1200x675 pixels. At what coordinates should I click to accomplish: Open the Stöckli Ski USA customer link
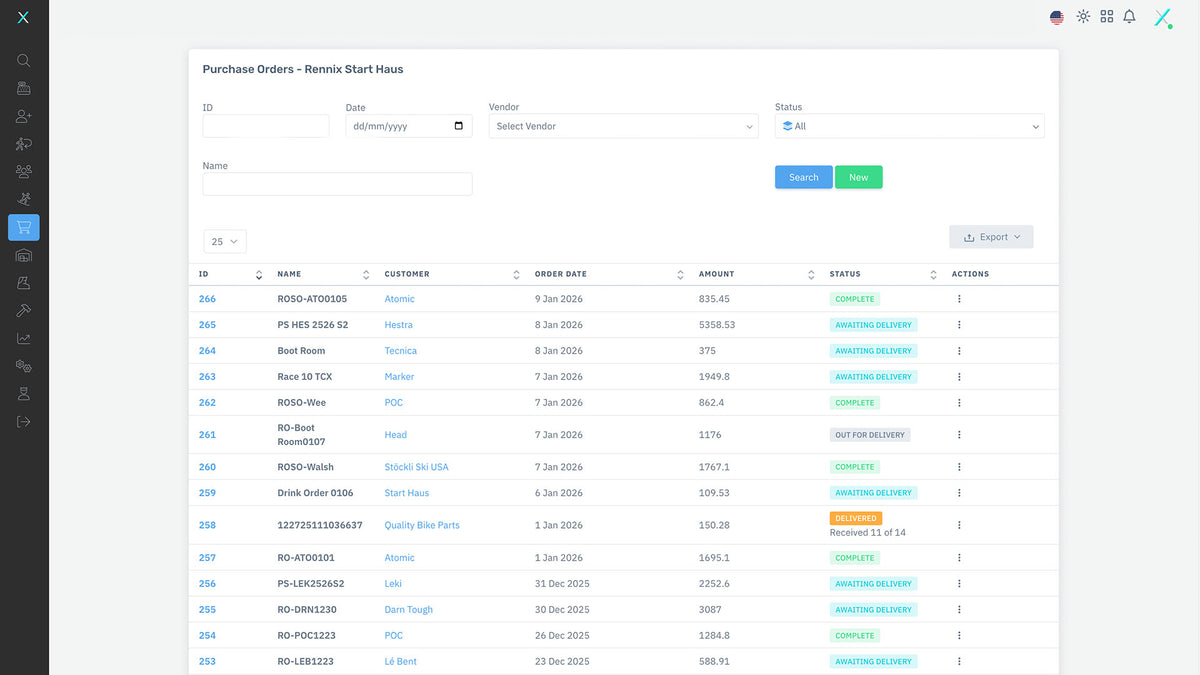[416, 467]
